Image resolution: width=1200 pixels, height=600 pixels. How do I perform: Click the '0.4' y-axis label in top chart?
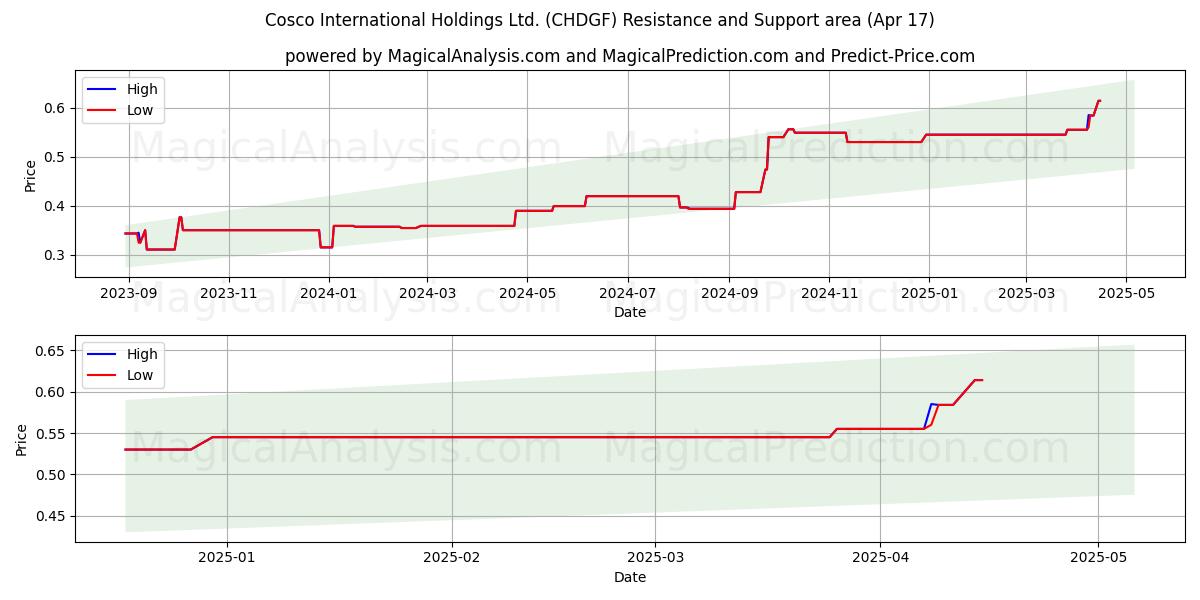(56, 206)
